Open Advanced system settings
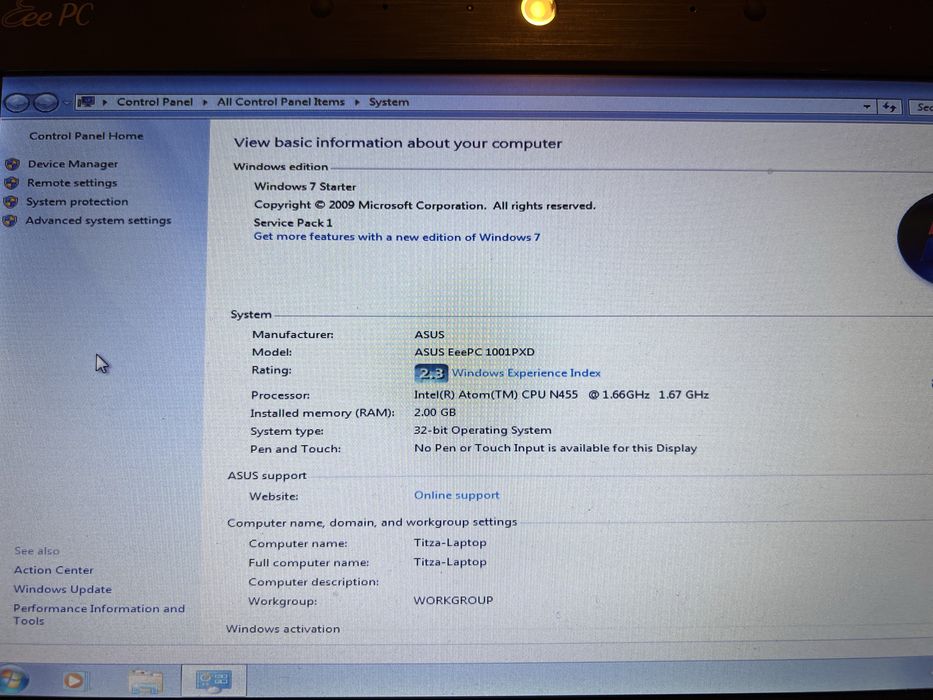 point(98,220)
